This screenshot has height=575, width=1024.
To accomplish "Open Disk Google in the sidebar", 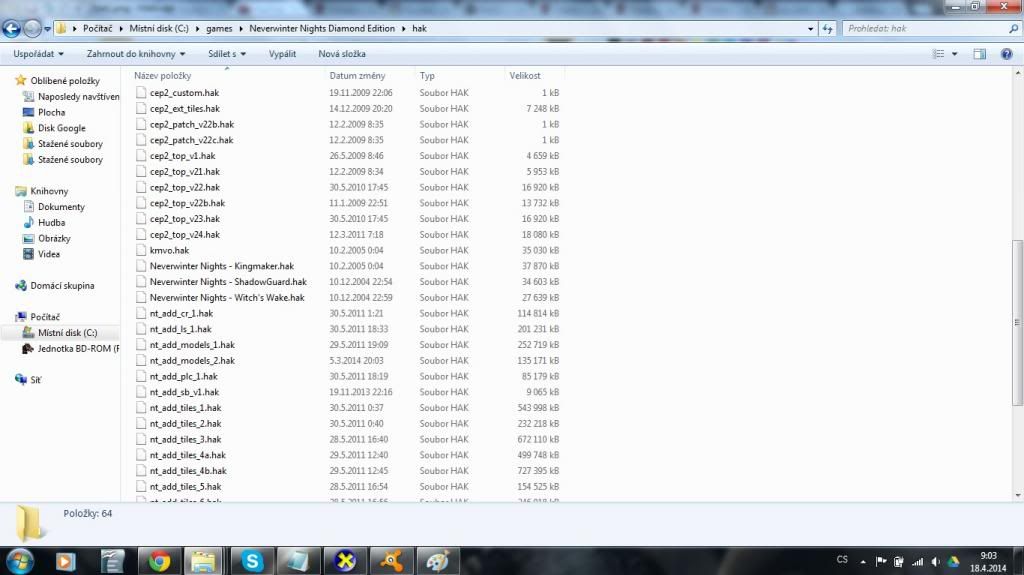I will (x=61, y=128).
